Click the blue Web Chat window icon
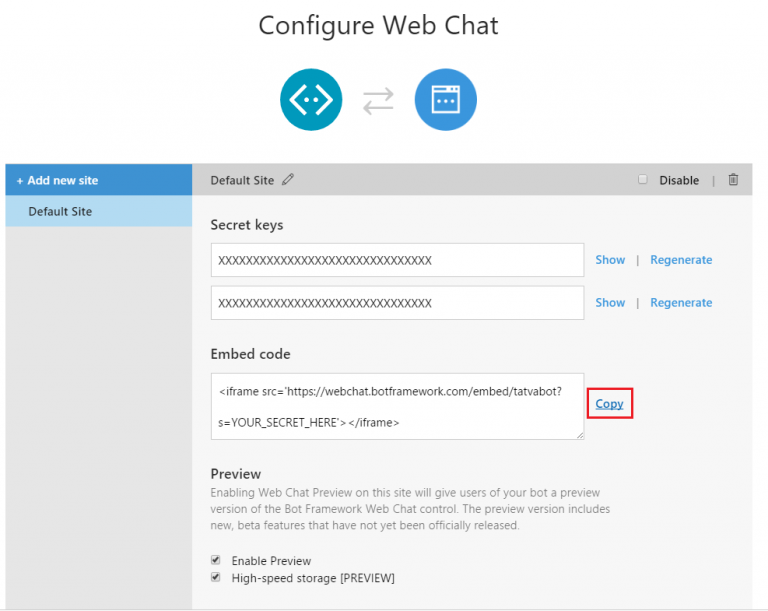Viewport: 768px width, 611px height. 445,99
